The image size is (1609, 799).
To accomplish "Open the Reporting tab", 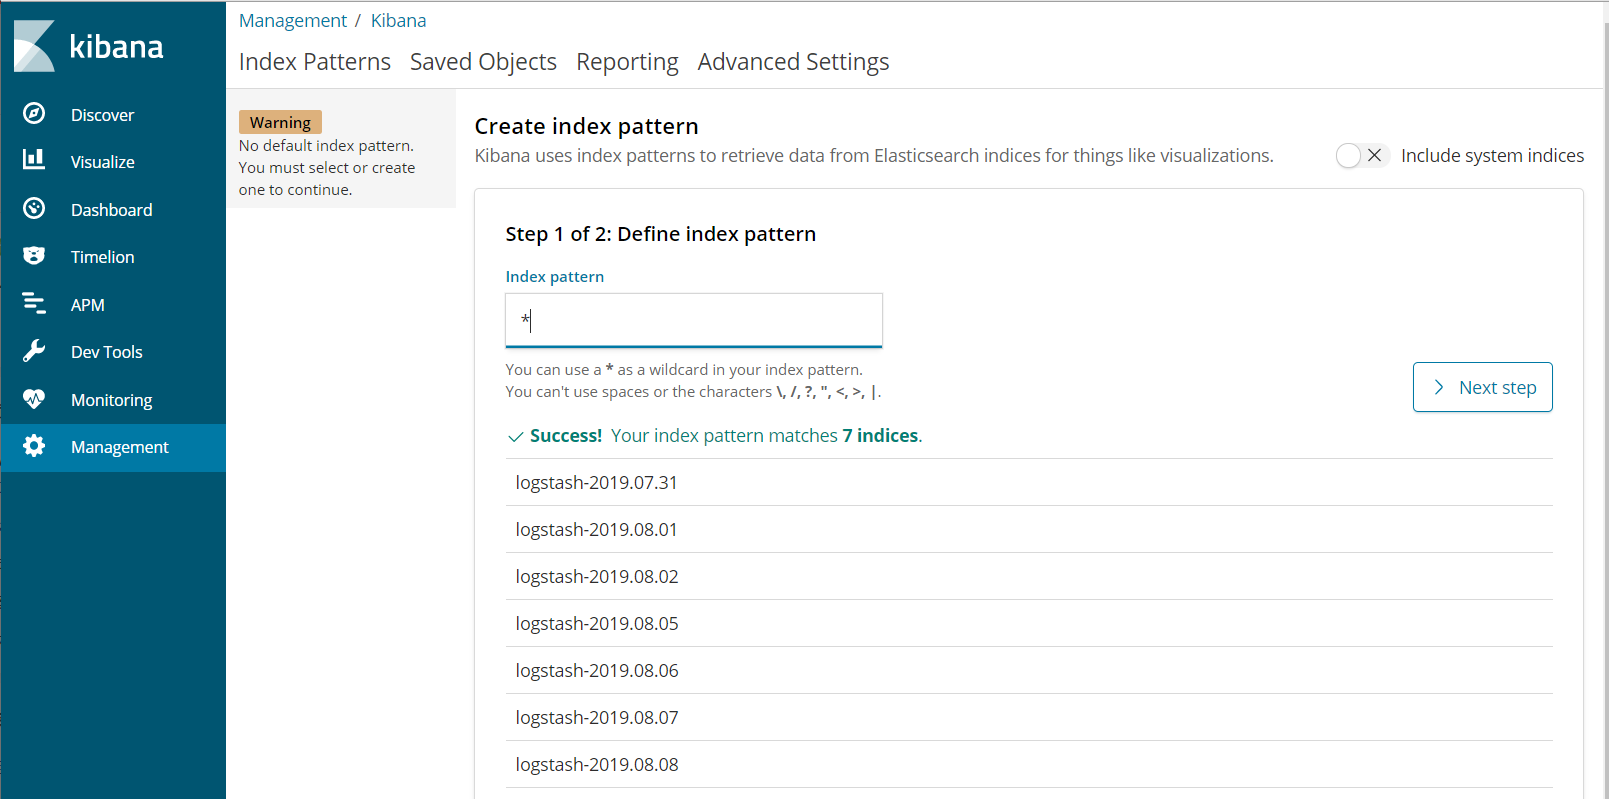I will pyautogui.click(x=627, y=62).
